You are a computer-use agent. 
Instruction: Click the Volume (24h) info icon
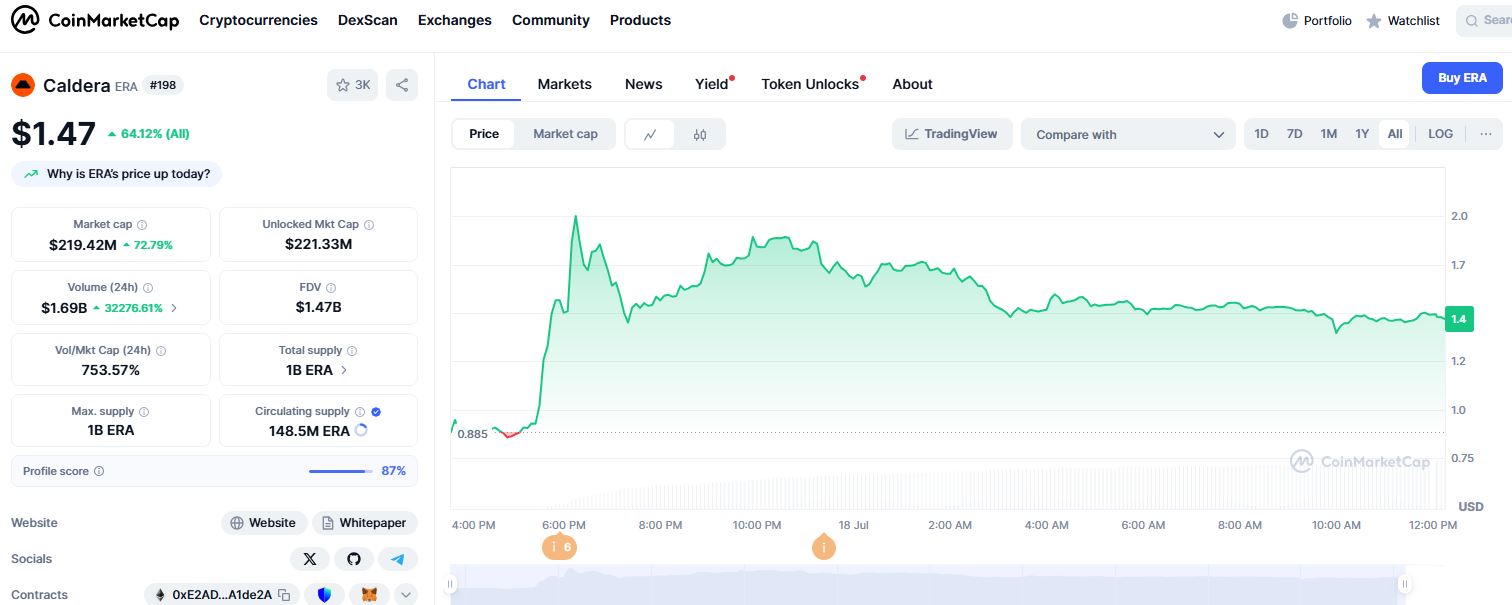point(148,288)
